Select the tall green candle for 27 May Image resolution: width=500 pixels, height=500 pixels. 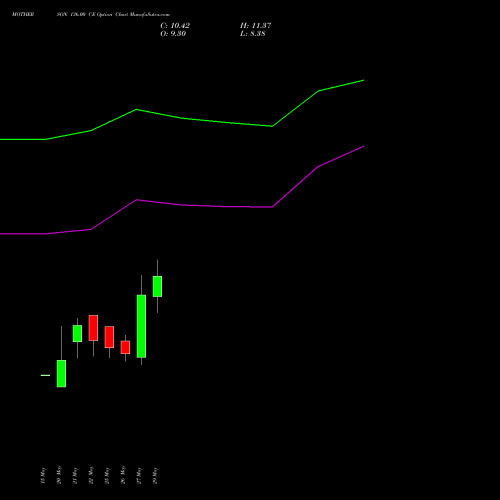click(x=141, y=326)
